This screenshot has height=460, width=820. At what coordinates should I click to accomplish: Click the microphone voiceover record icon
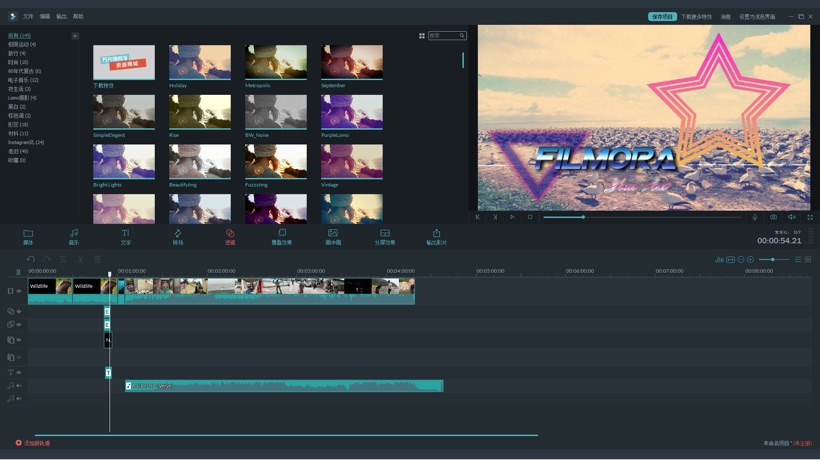tap(755, 217)
